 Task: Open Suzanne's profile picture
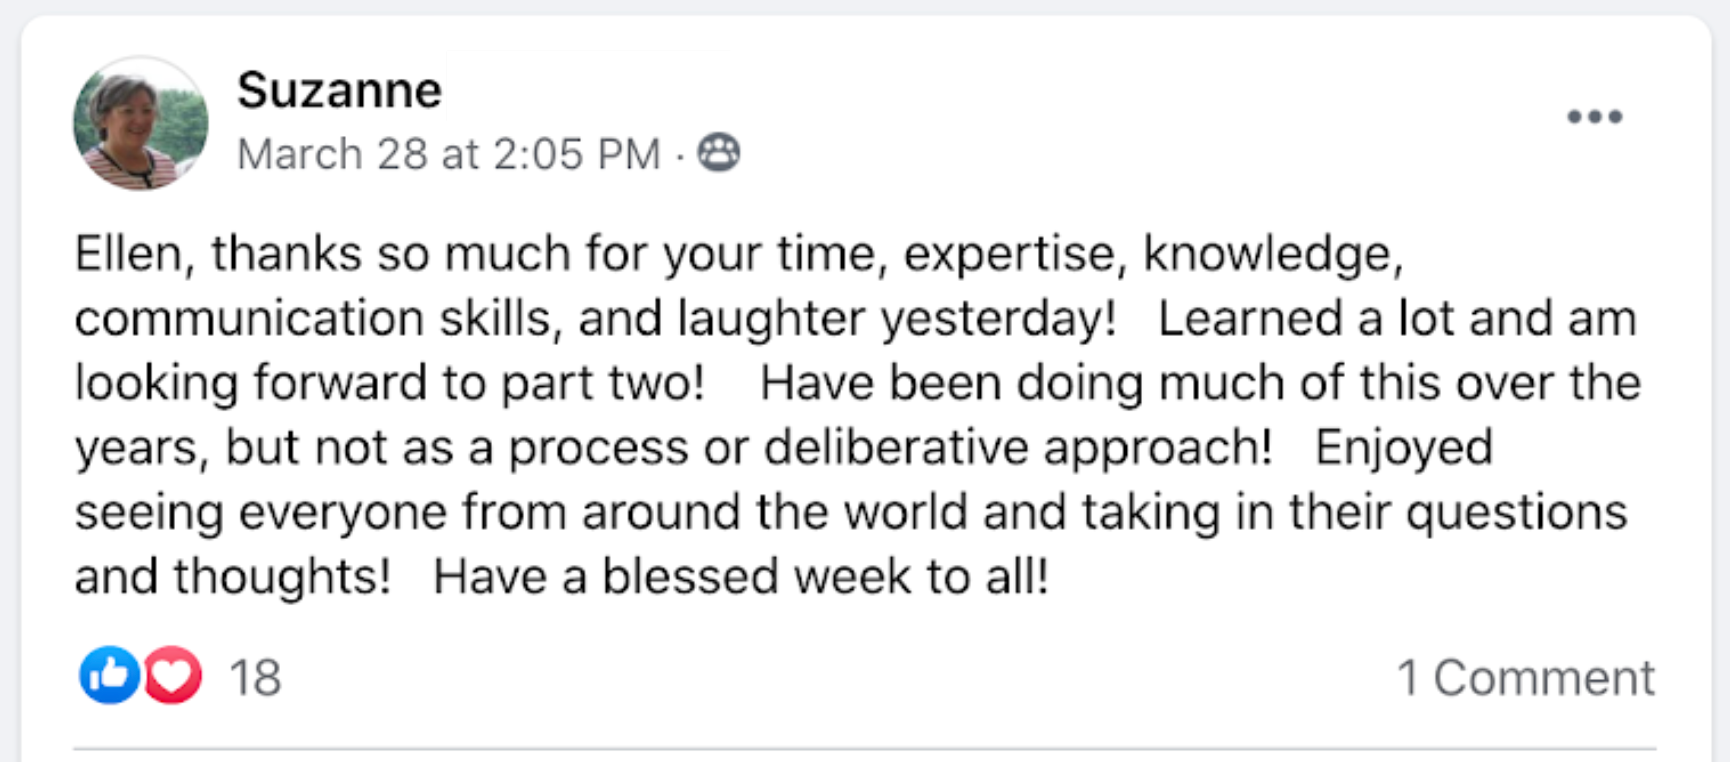click(141, 123)
